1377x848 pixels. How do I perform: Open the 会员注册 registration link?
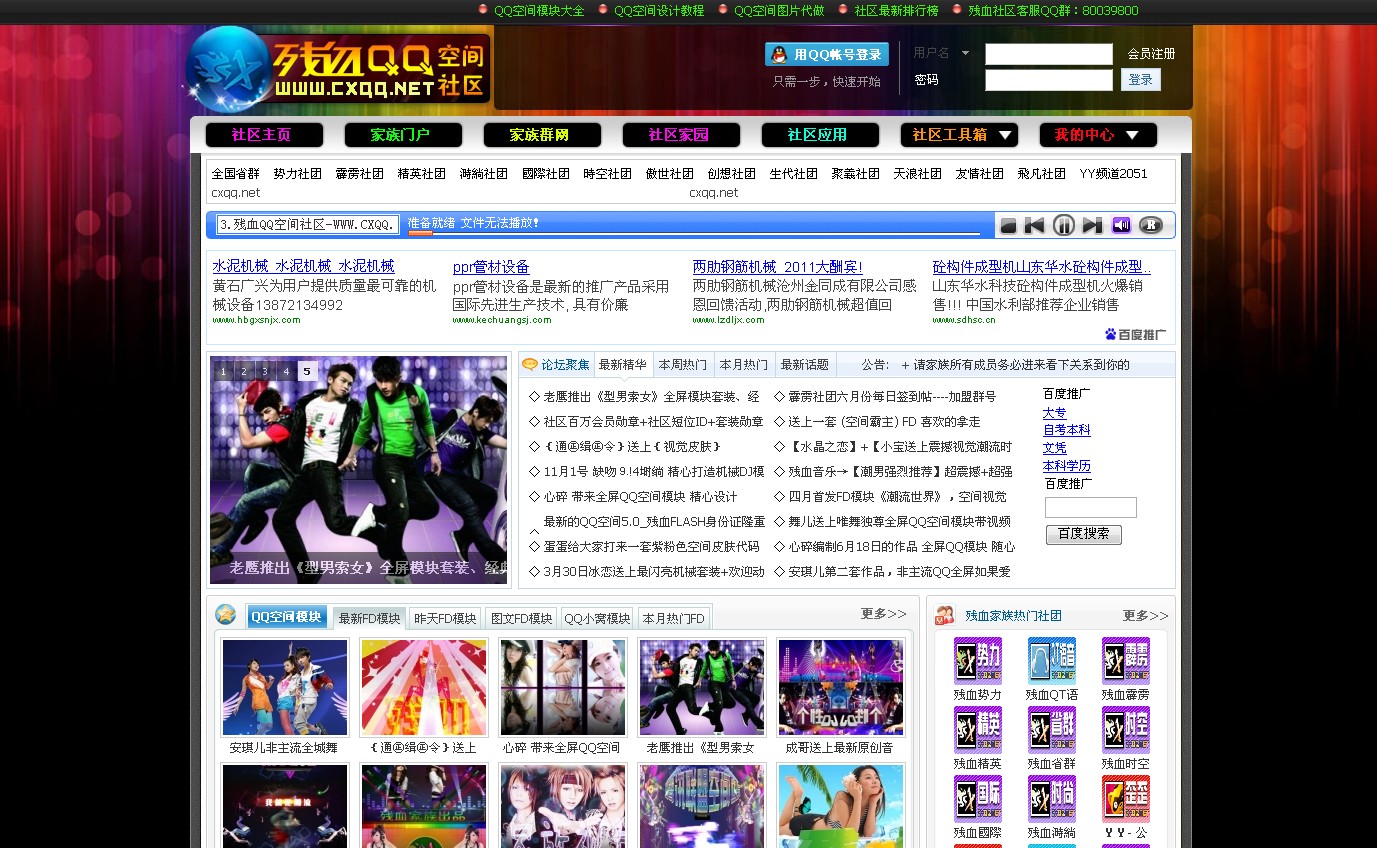tap(1151, 54)
